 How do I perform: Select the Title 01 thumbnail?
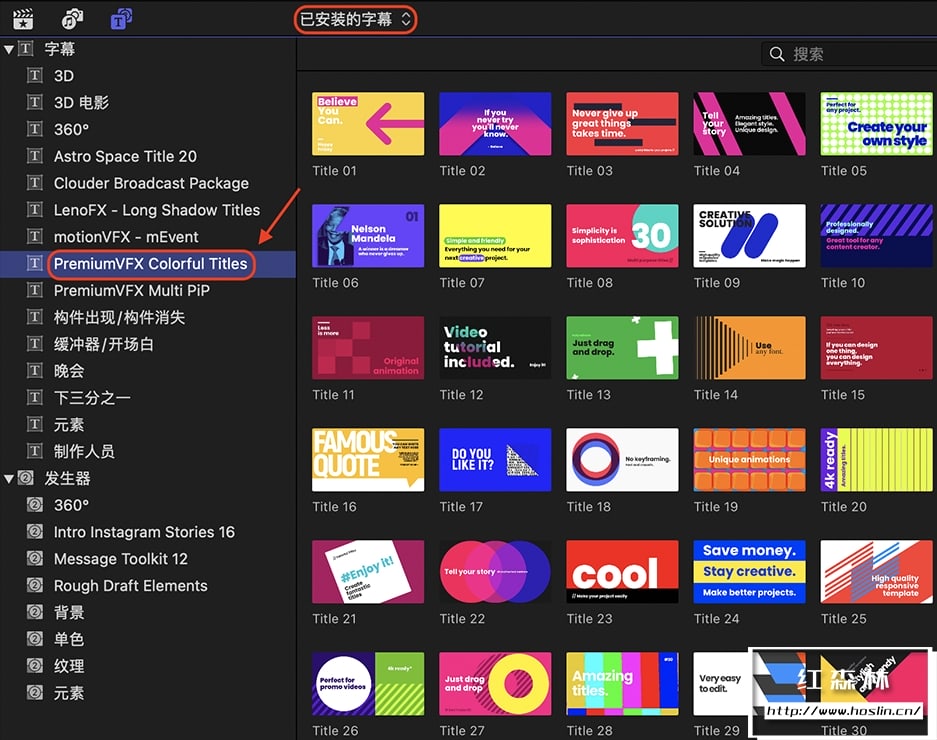click(x=368, y=124)
